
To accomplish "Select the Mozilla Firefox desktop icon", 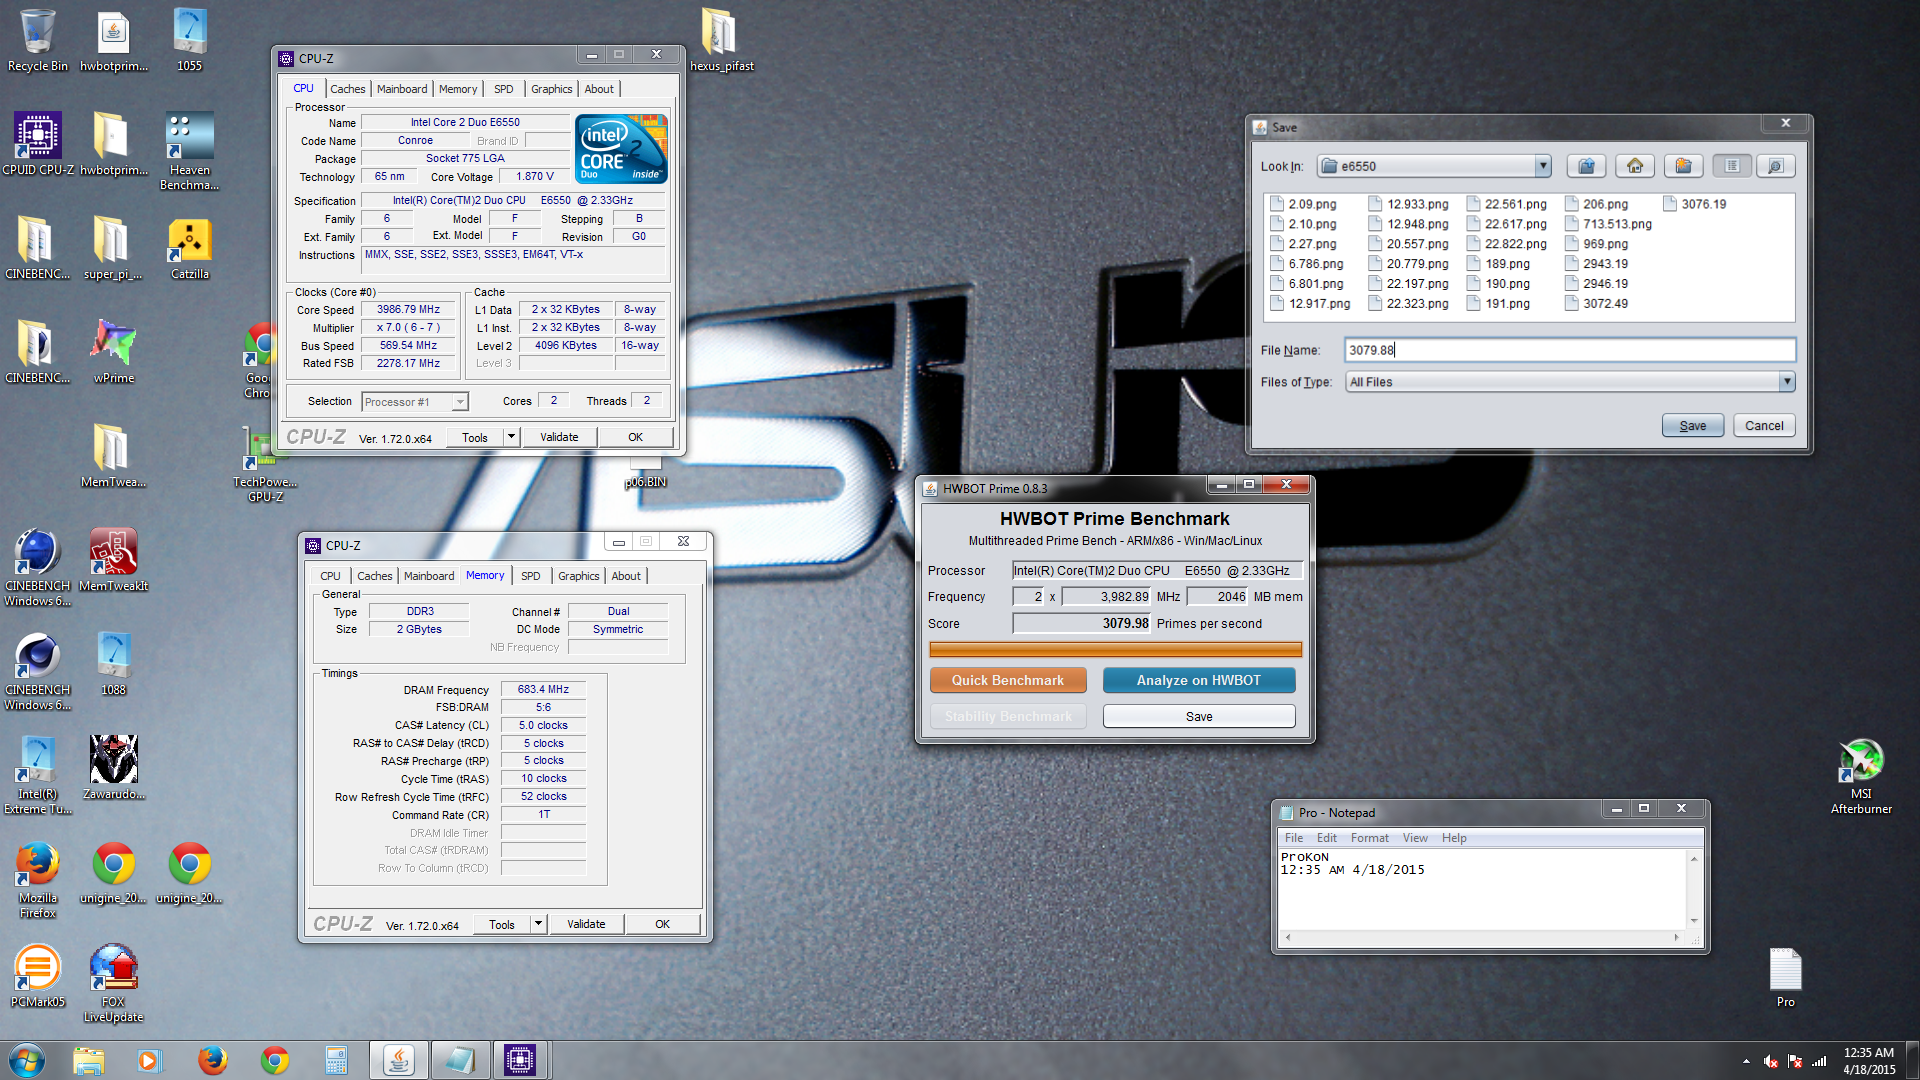I will [37, 881].
